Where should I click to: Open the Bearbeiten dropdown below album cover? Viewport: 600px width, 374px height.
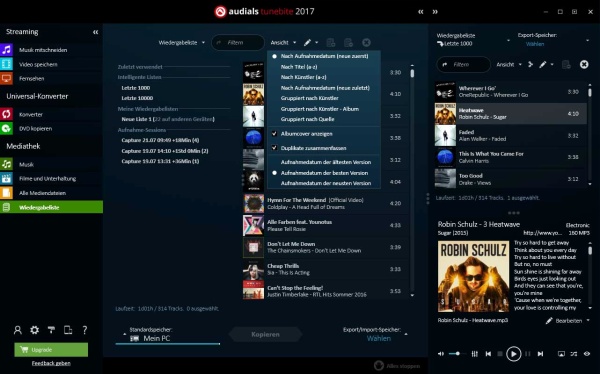pos(568,320)
